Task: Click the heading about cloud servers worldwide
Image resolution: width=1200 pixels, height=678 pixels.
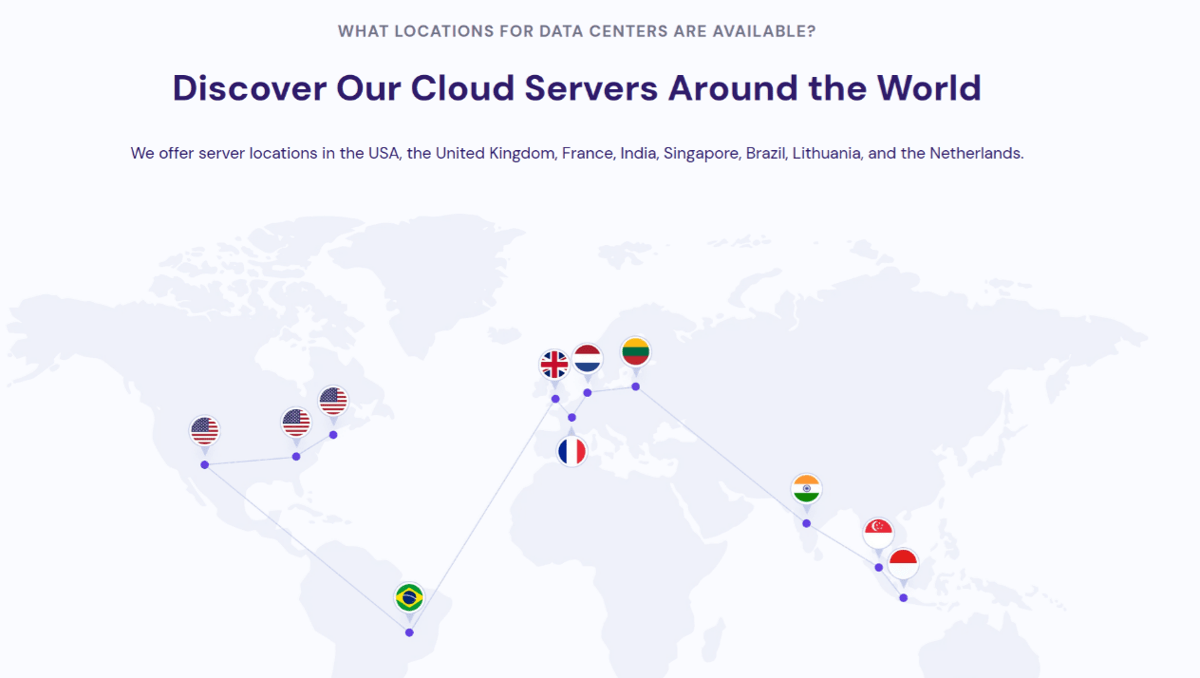Action: [576, 89]
